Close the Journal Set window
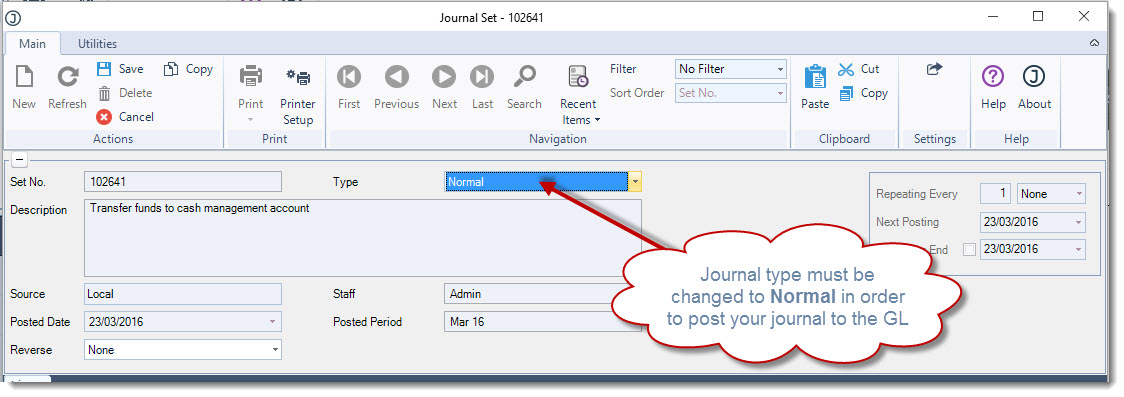Image resolution: width=1124 pixels, height=397 pixels. click(x=1084, y=17)
